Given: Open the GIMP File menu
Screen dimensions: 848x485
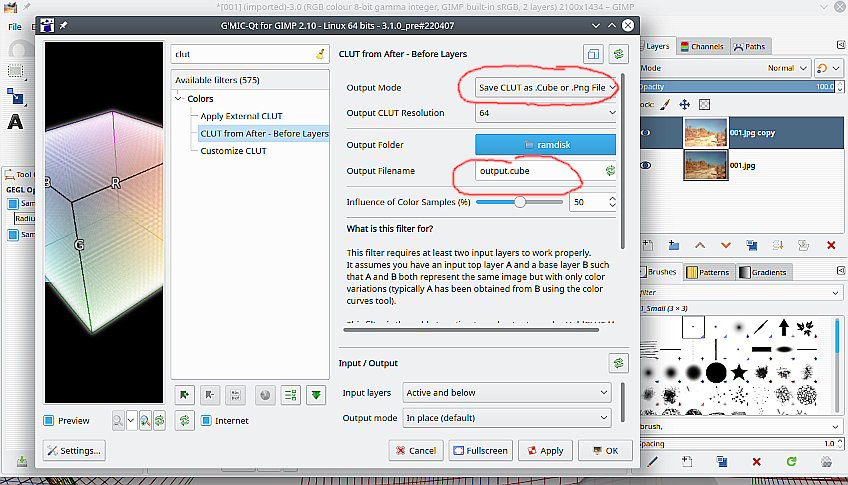Looking at the screenshot, I should pyautogui.click(x=15, y=27).
